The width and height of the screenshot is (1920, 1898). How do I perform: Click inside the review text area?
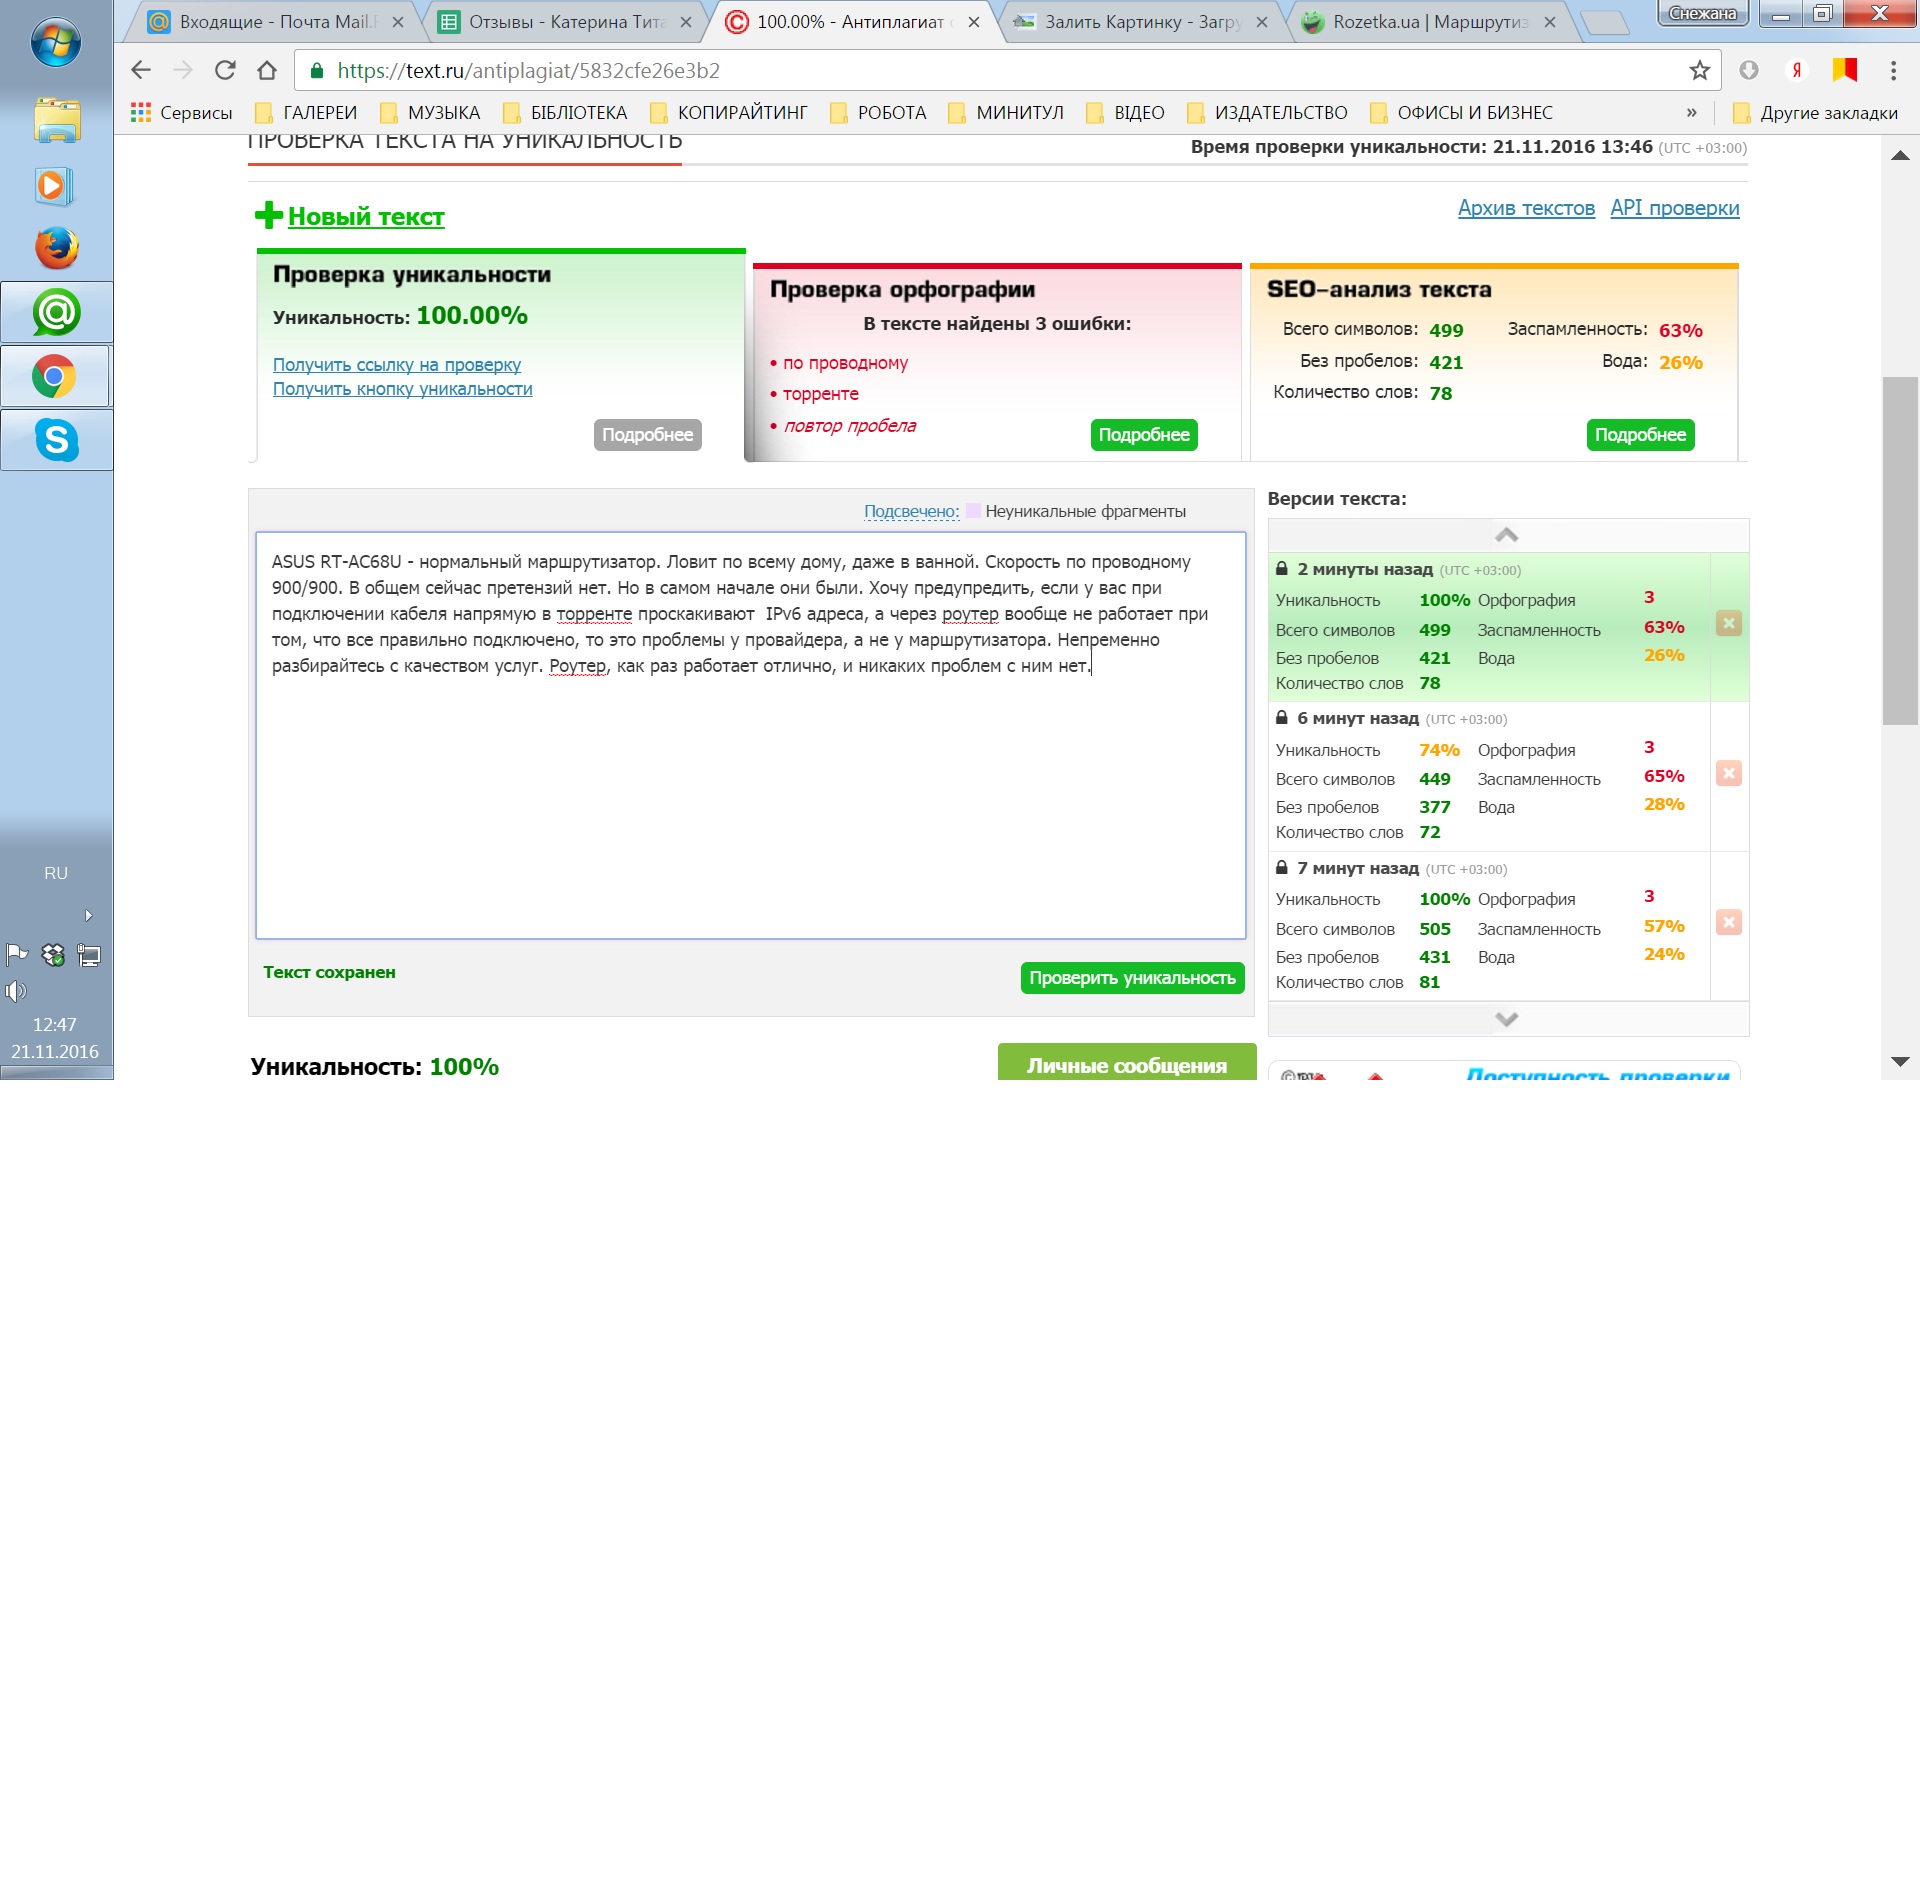(750, 800)
